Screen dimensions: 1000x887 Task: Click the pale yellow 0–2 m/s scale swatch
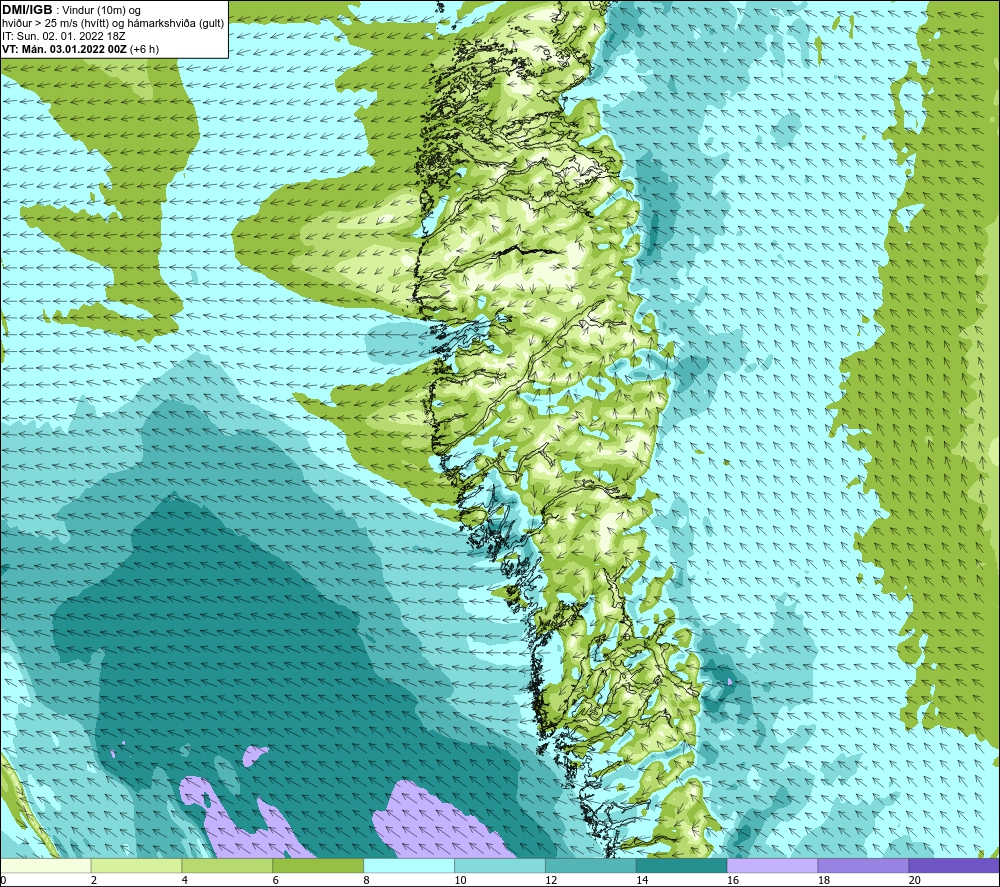[x=45, y=865]
